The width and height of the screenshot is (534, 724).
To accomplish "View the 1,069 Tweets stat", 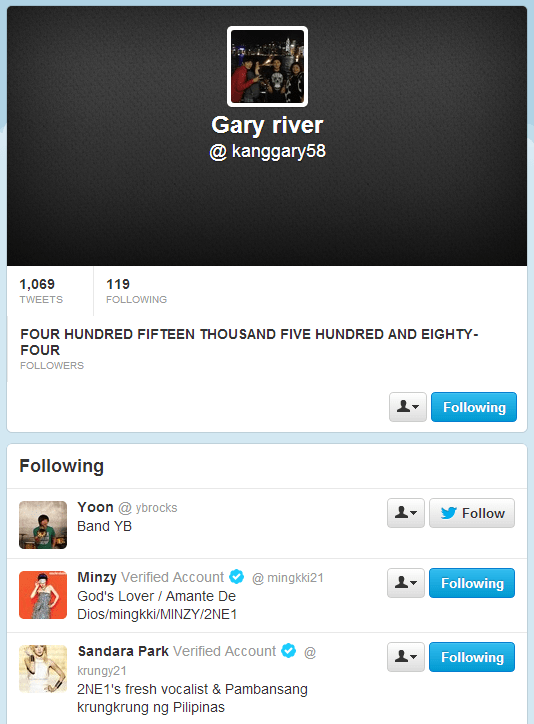I will coord(41,291).
